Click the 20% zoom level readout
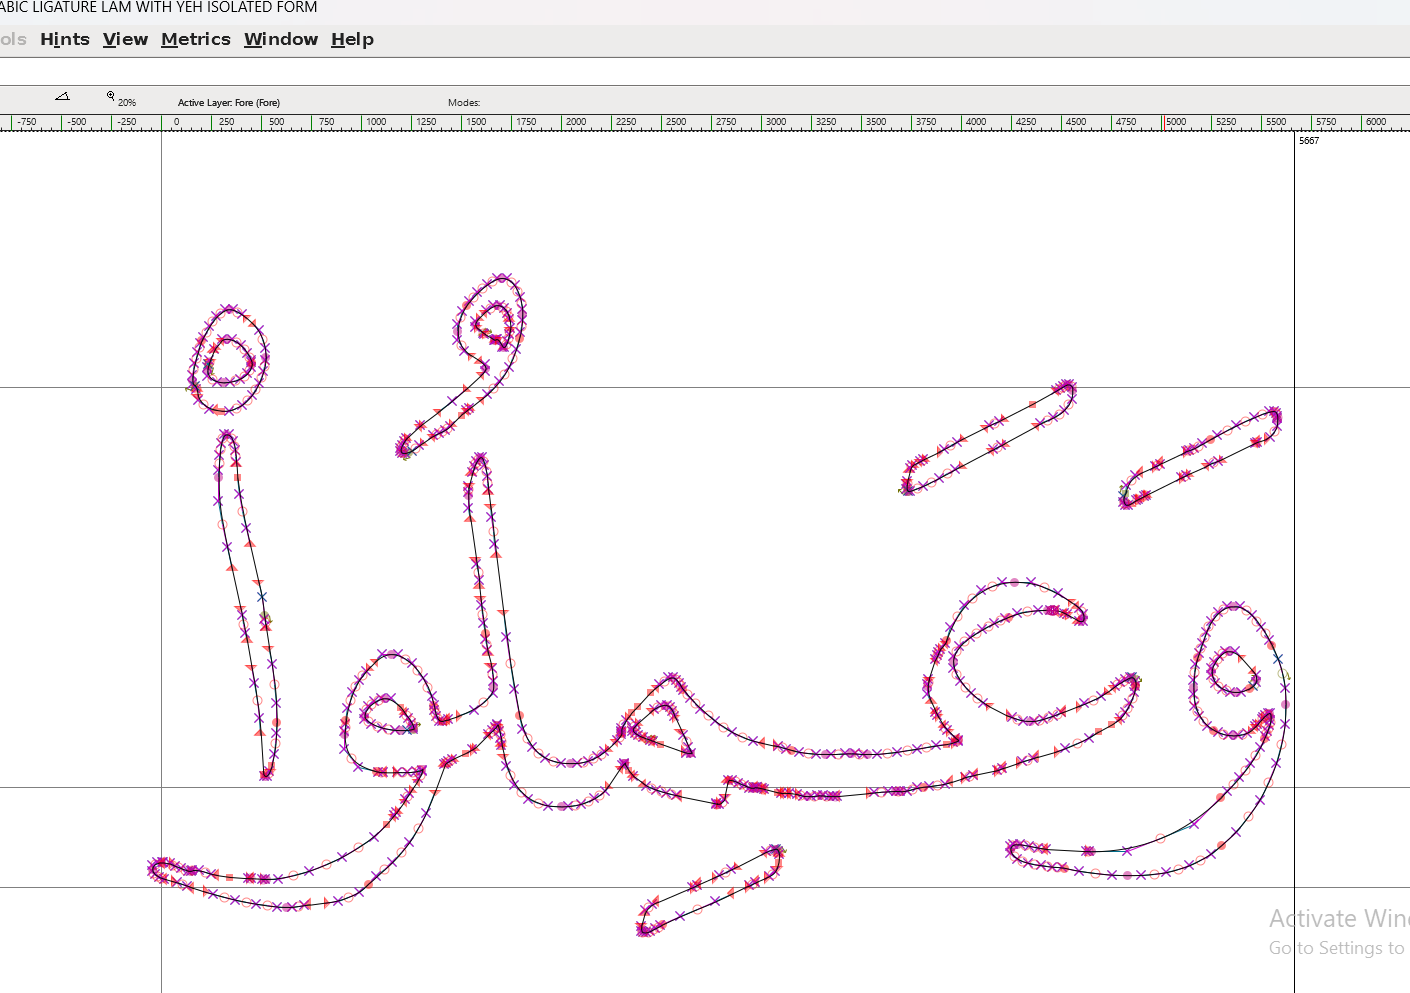1410x993 pixels. coord(127,103)
